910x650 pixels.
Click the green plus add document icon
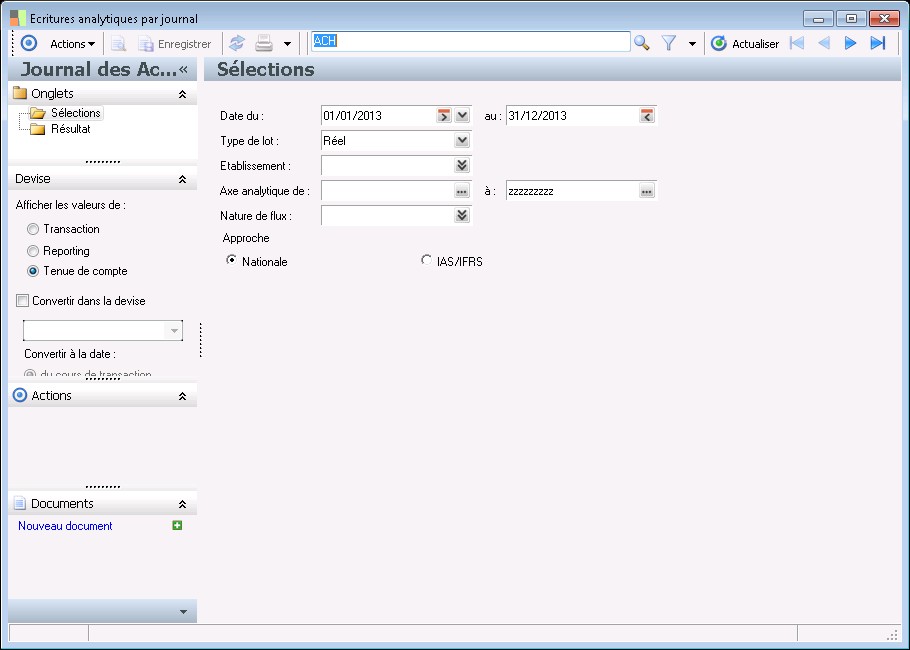coord(178,525)
